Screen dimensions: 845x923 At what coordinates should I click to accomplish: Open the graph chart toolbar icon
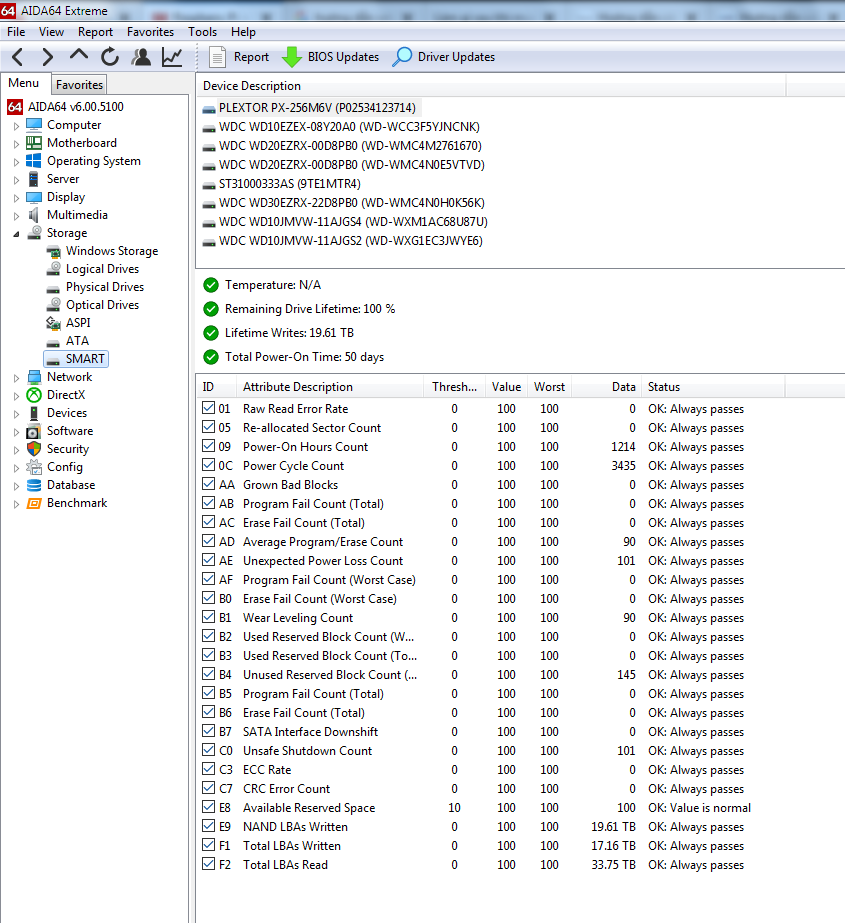point(172,57)
